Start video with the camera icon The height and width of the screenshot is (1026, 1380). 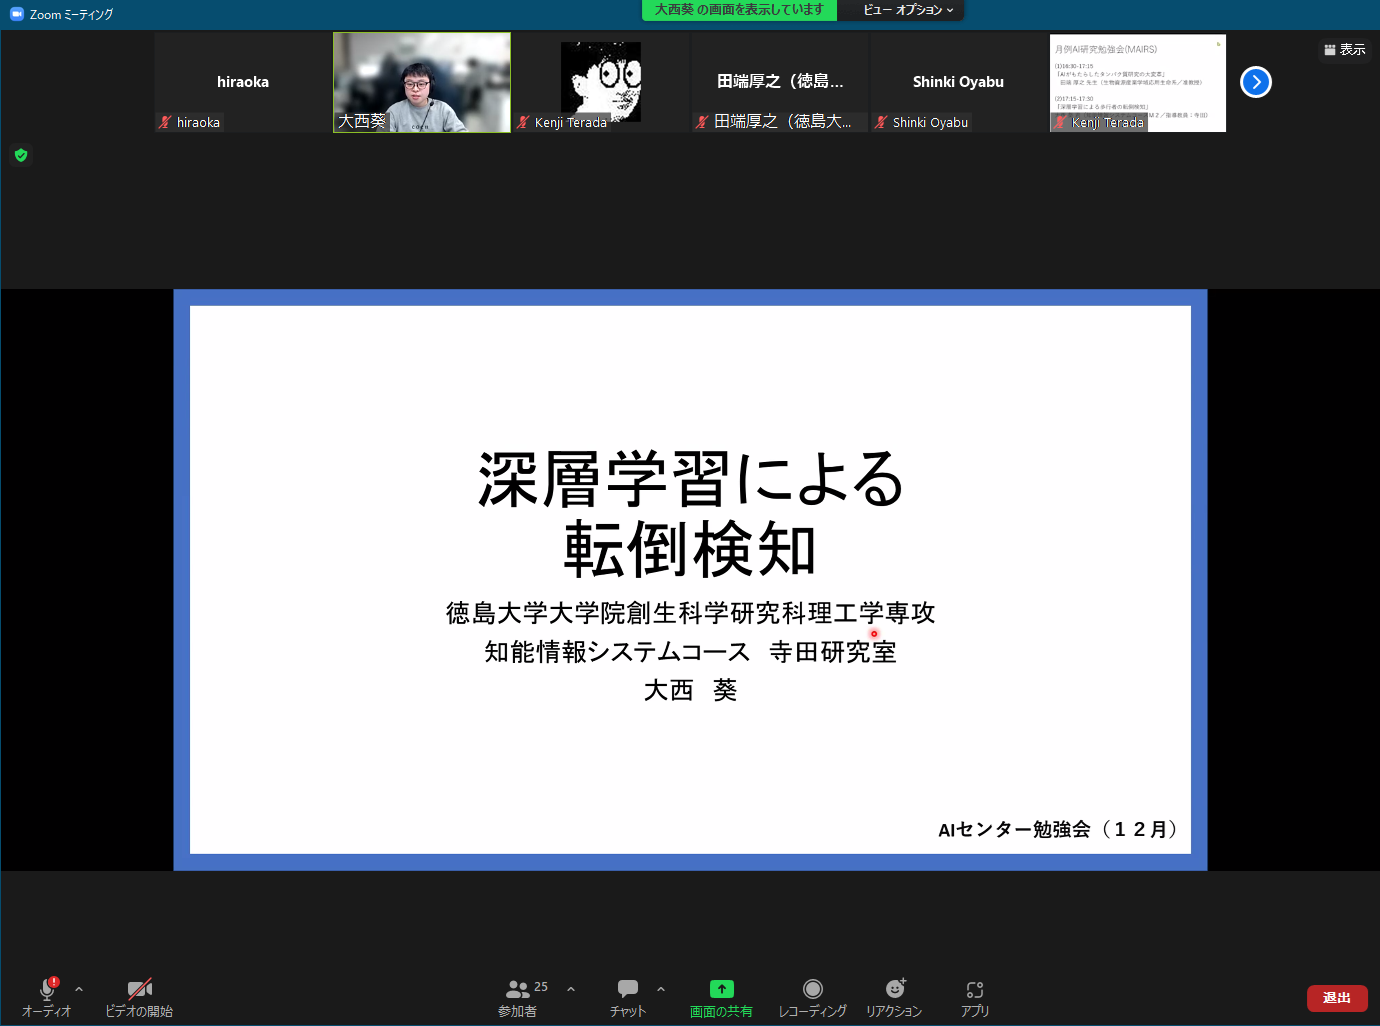(139, 989)
